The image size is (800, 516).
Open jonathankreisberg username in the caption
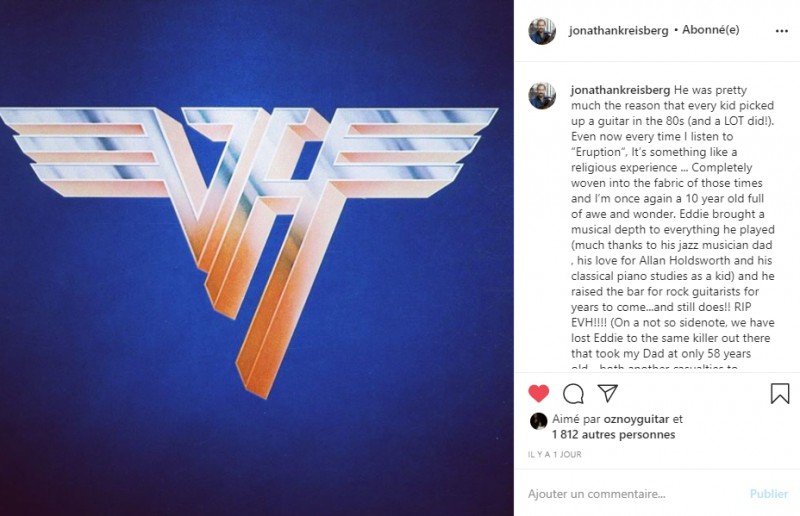coord(620,90)
